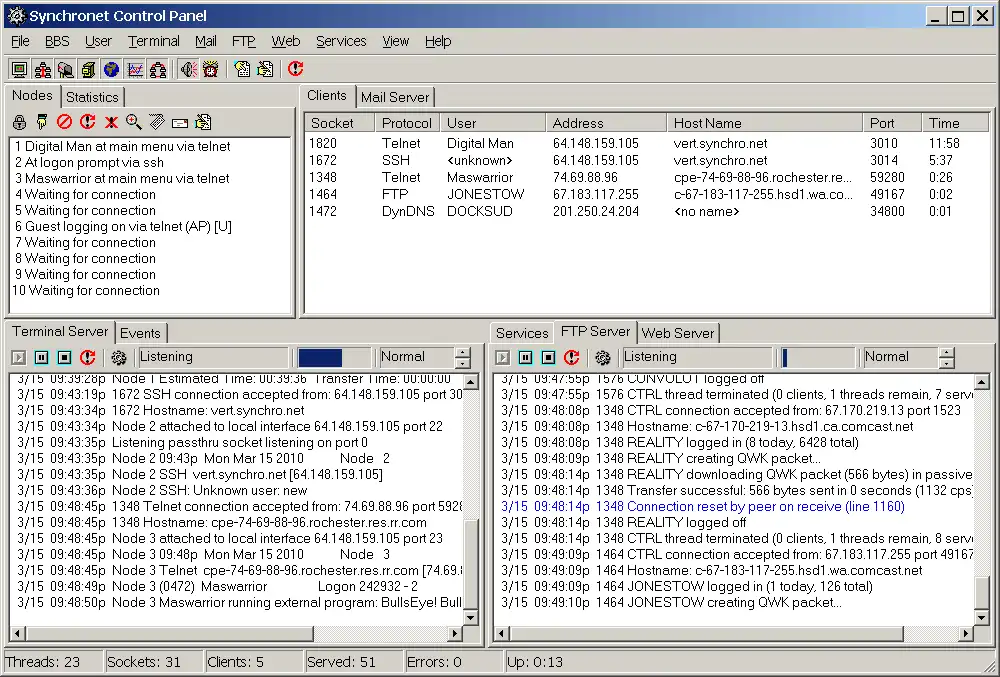
Task: Open the Terminal Server configuration gear icon
Action: pyautogui.click(x=119, y=357)
